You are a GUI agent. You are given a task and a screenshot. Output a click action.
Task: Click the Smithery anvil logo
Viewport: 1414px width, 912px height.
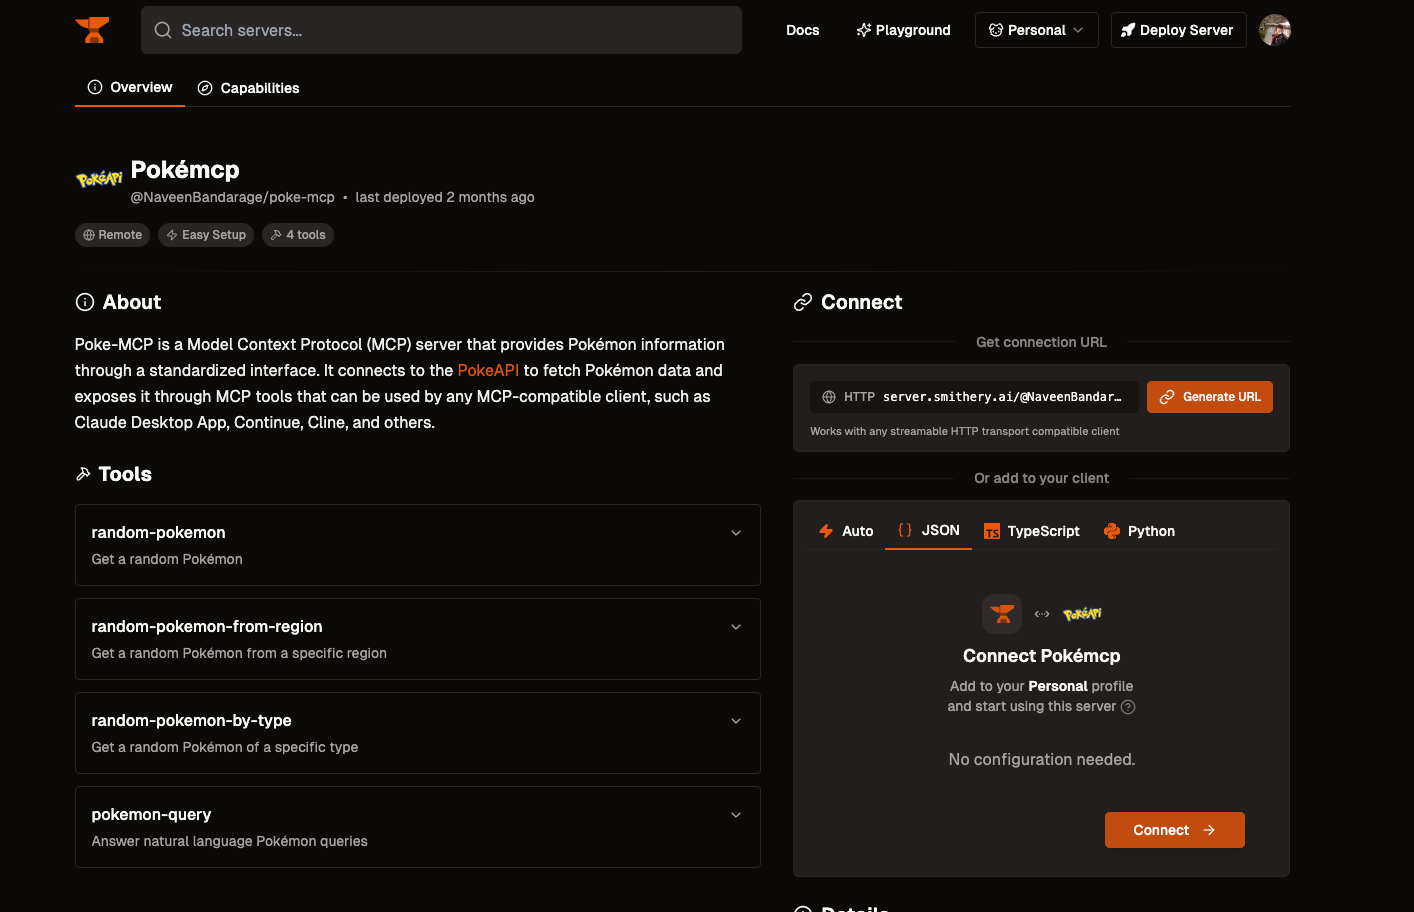tap(92, 30)
